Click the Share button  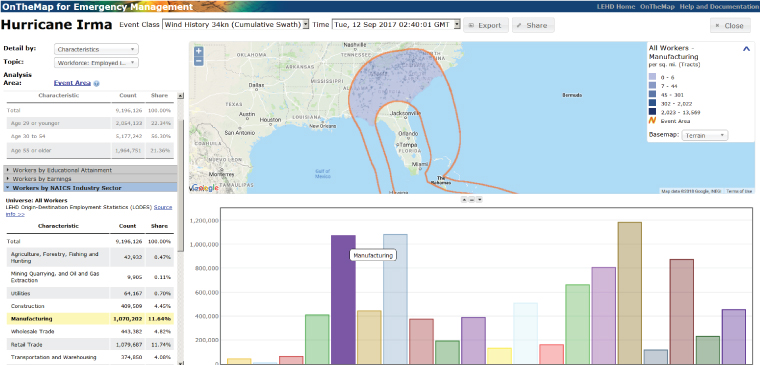point(533,25)
